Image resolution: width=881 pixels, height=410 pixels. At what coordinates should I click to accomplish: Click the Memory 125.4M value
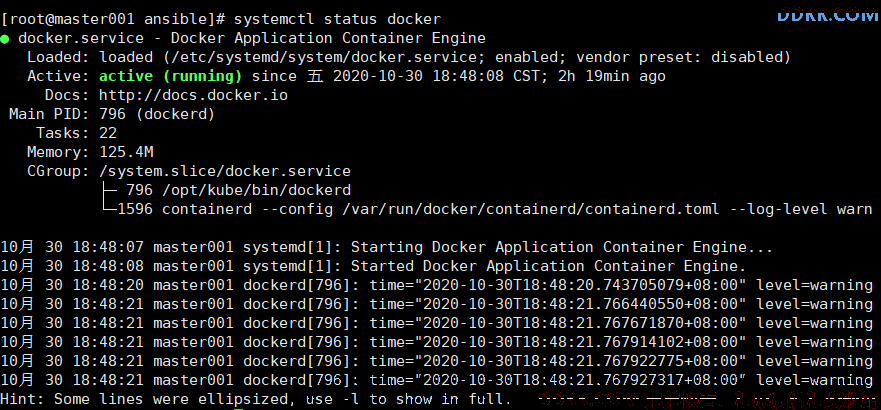click(126, 152)
